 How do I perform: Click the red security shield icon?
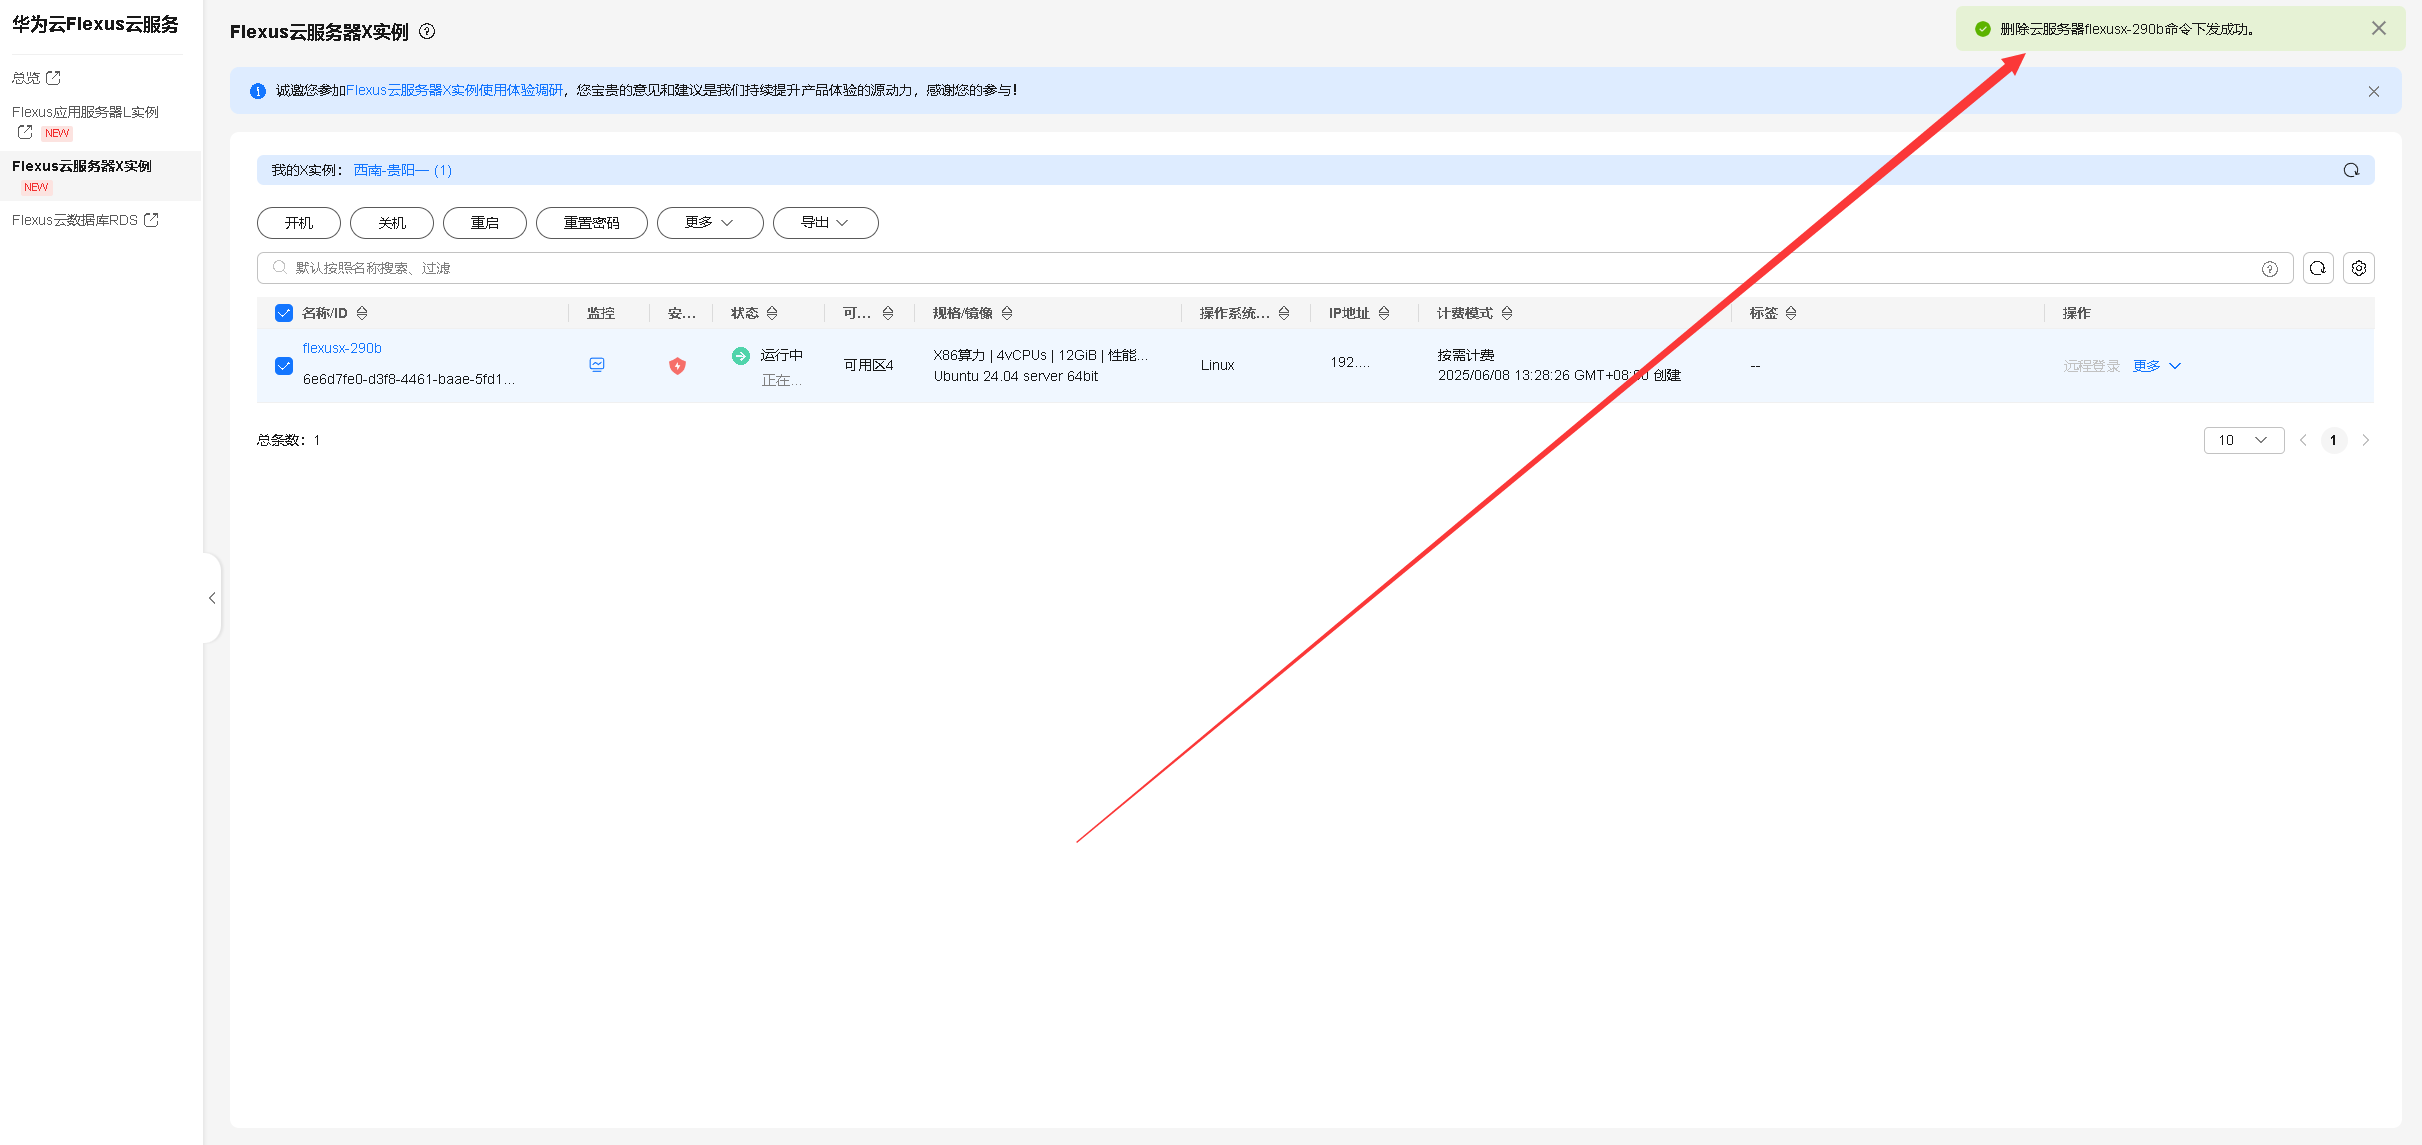[x=677, y=366]
